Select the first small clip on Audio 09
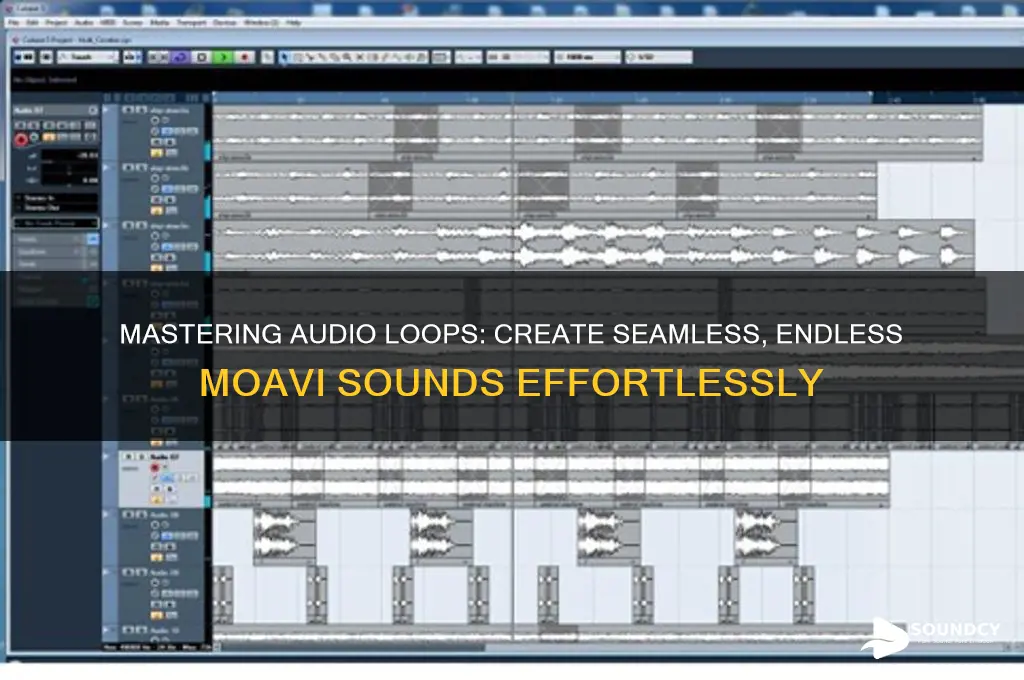The width and height of the screenshot is (1024, 680). tap(223, 594)
